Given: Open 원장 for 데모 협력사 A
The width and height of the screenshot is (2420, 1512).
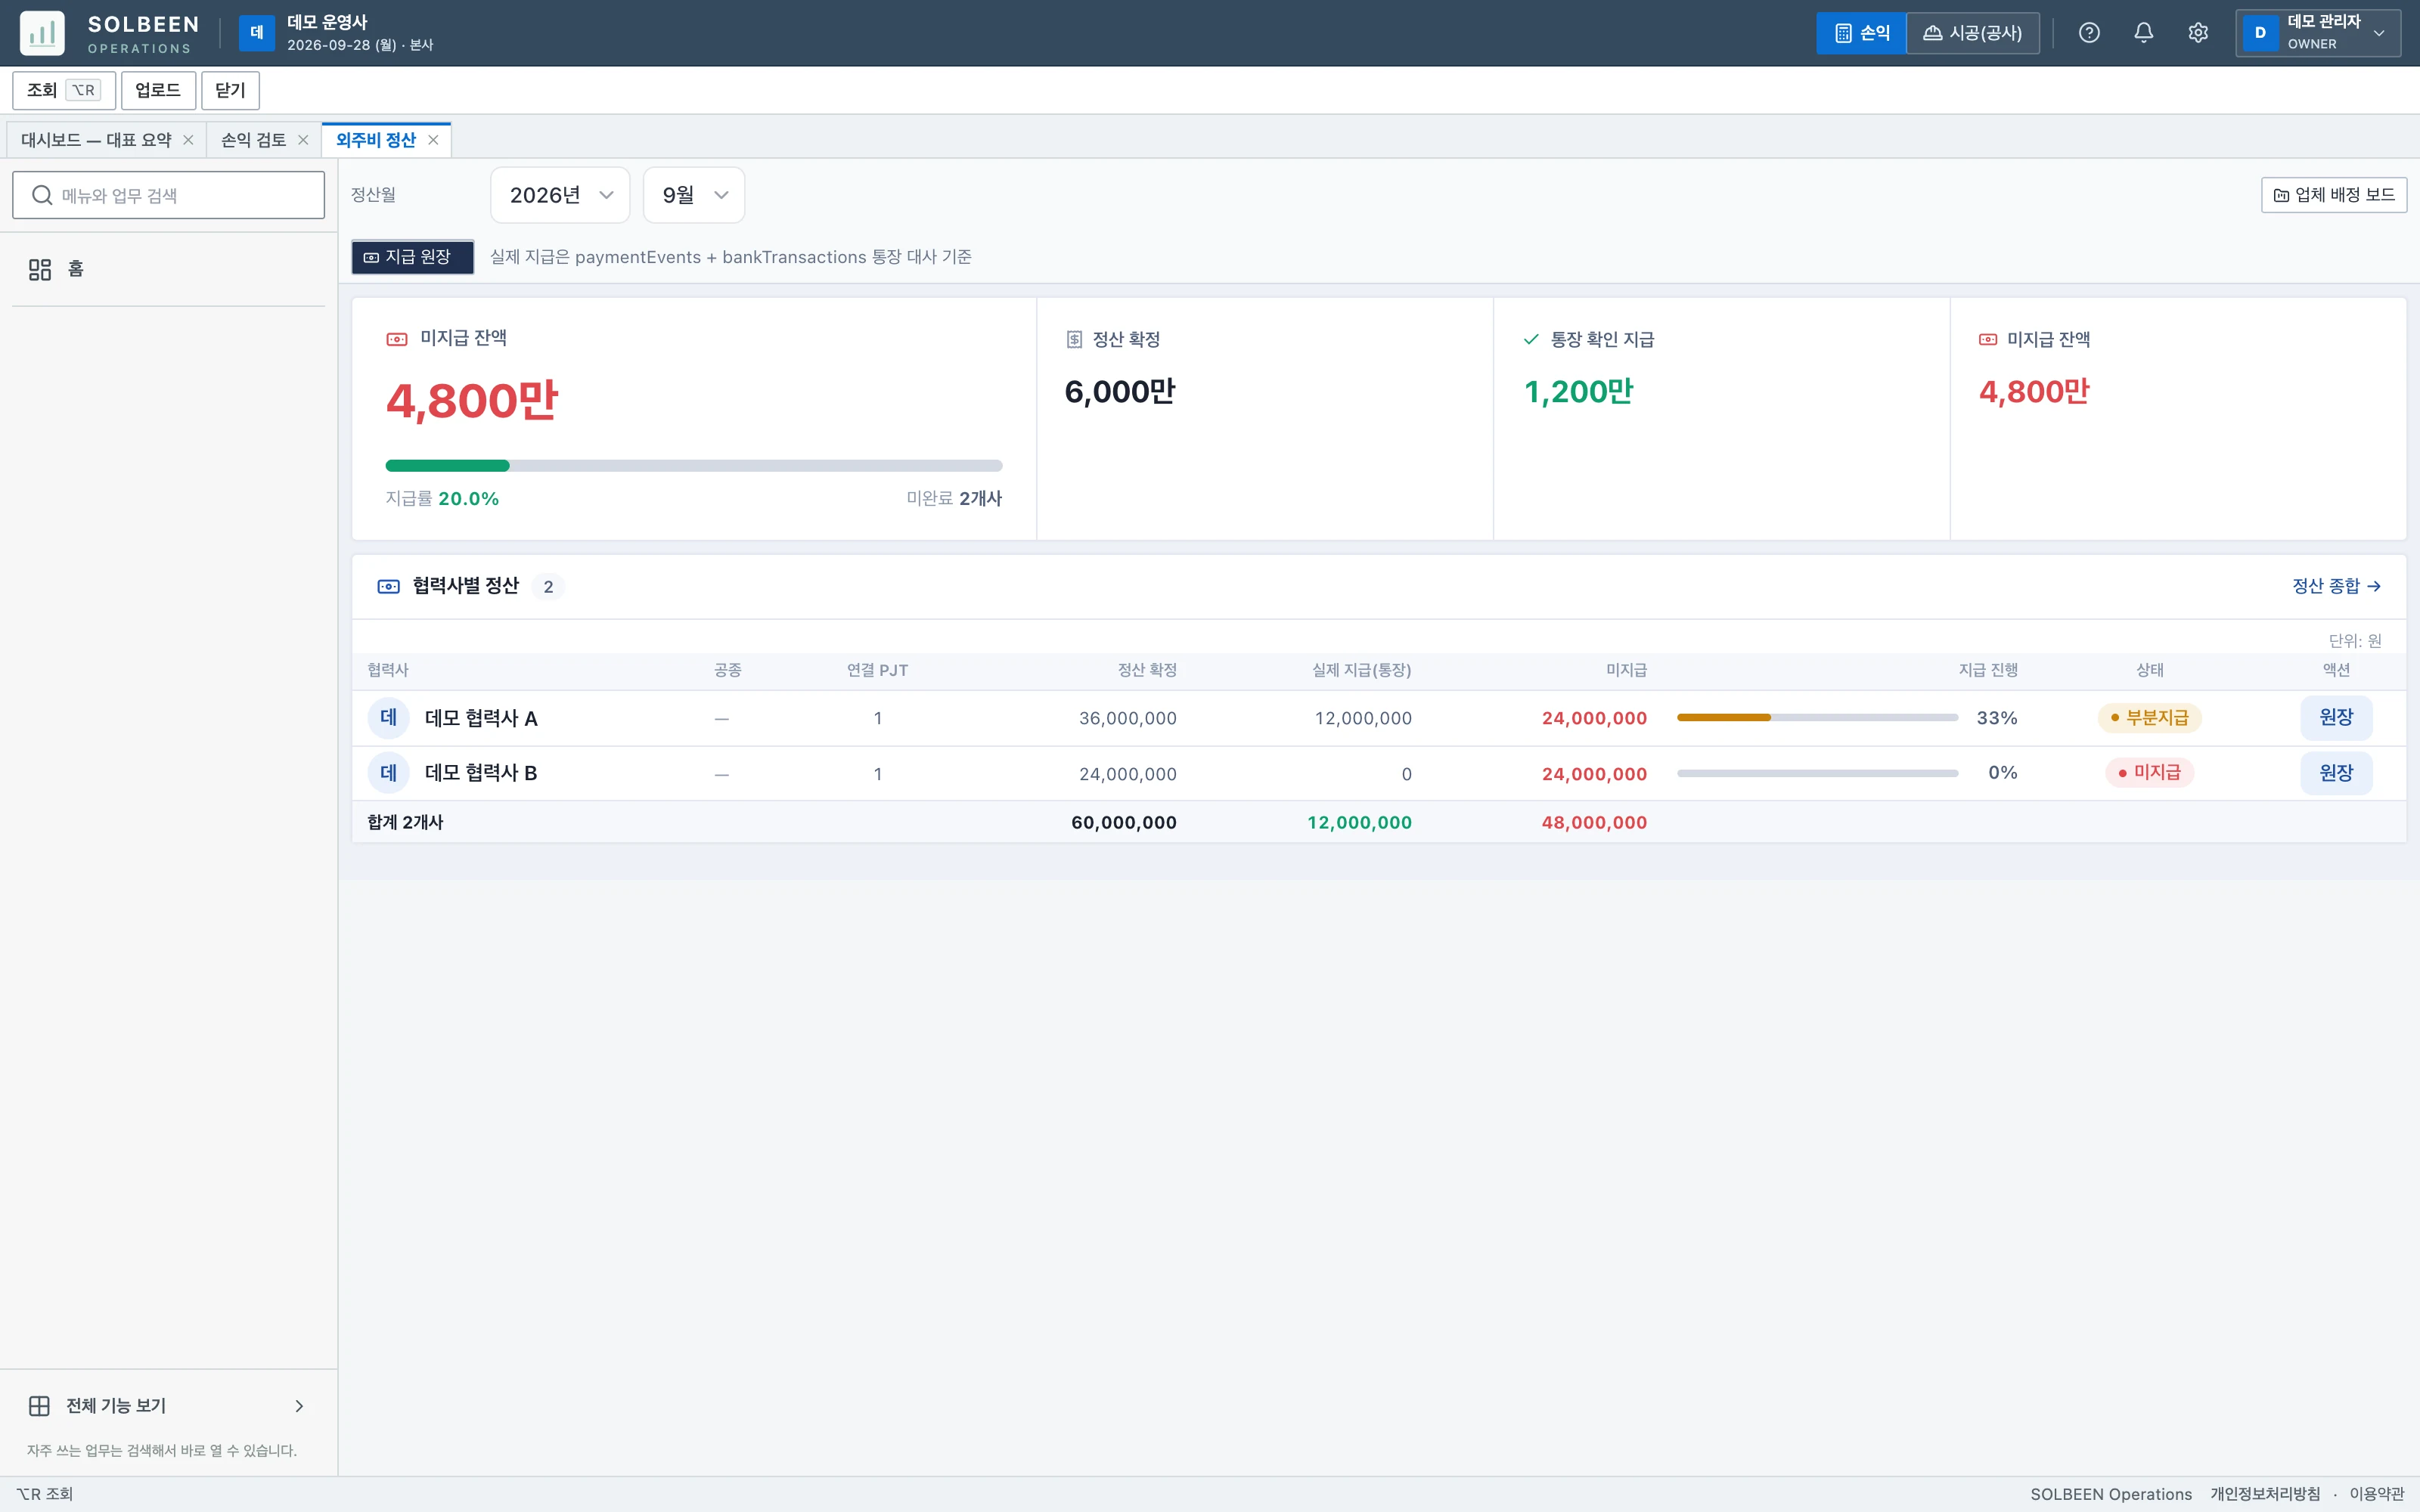Looking at the screenshot, I should pos(2336,718).
